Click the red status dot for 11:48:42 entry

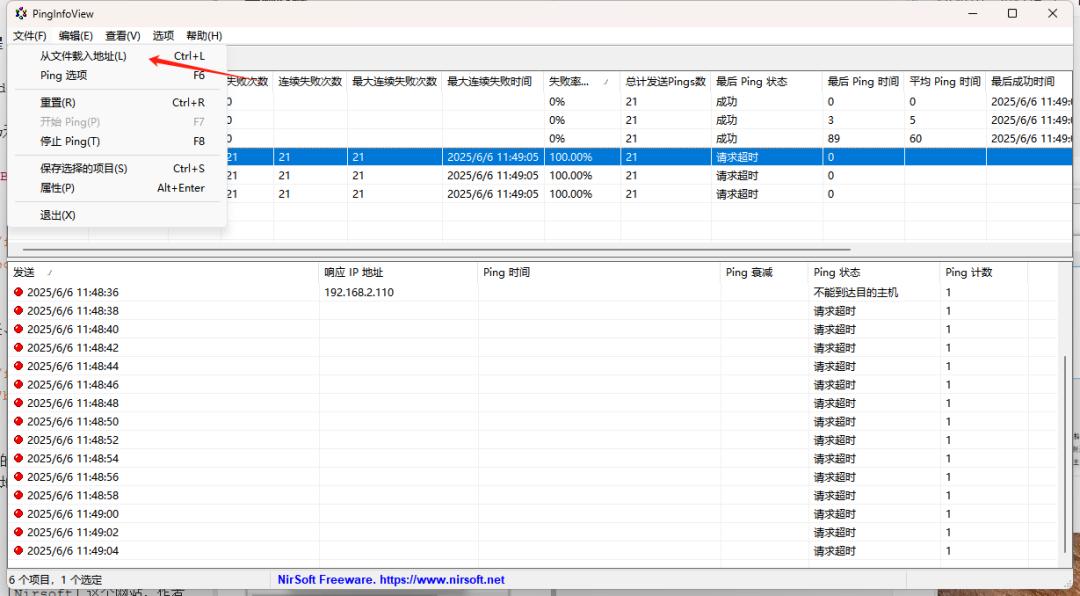pyautogui.click(x=19, y=347)
